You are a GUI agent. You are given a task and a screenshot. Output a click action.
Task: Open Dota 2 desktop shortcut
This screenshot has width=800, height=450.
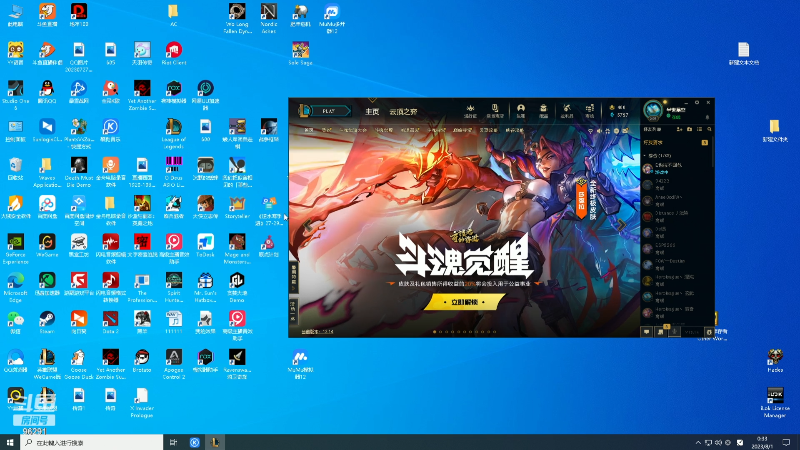click(110, 322)
